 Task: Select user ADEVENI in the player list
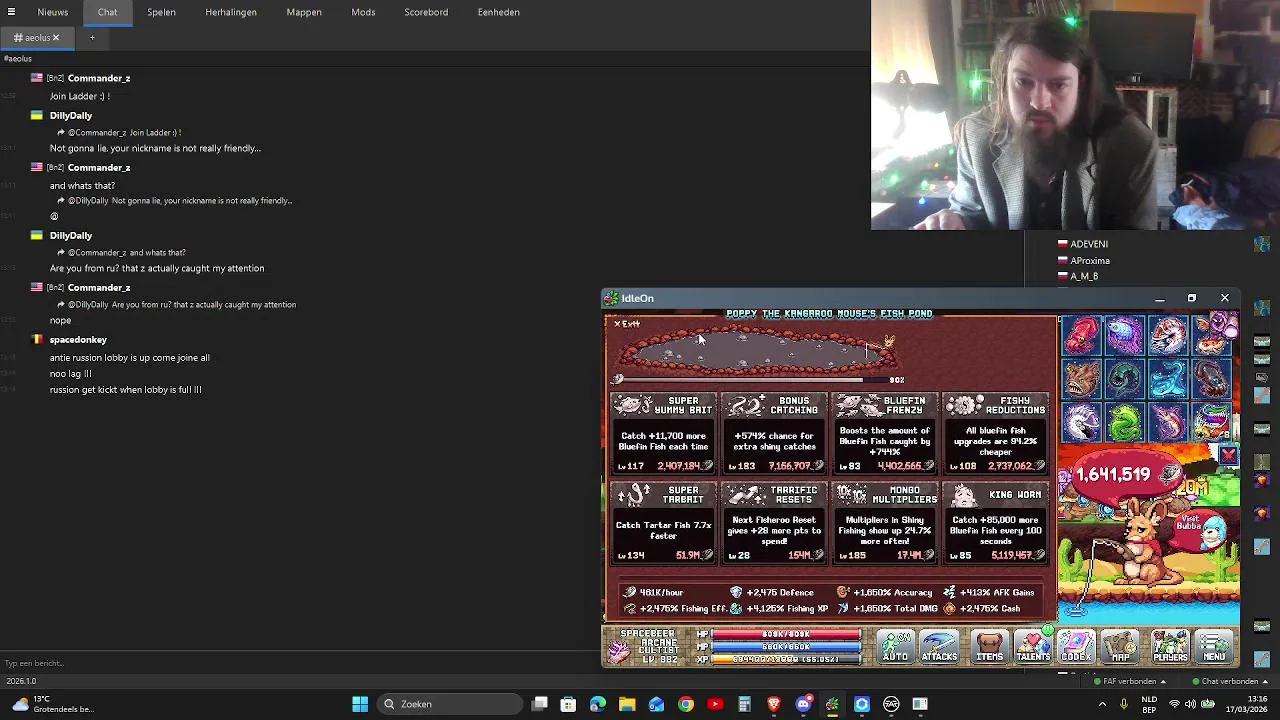coord(1089,244)
